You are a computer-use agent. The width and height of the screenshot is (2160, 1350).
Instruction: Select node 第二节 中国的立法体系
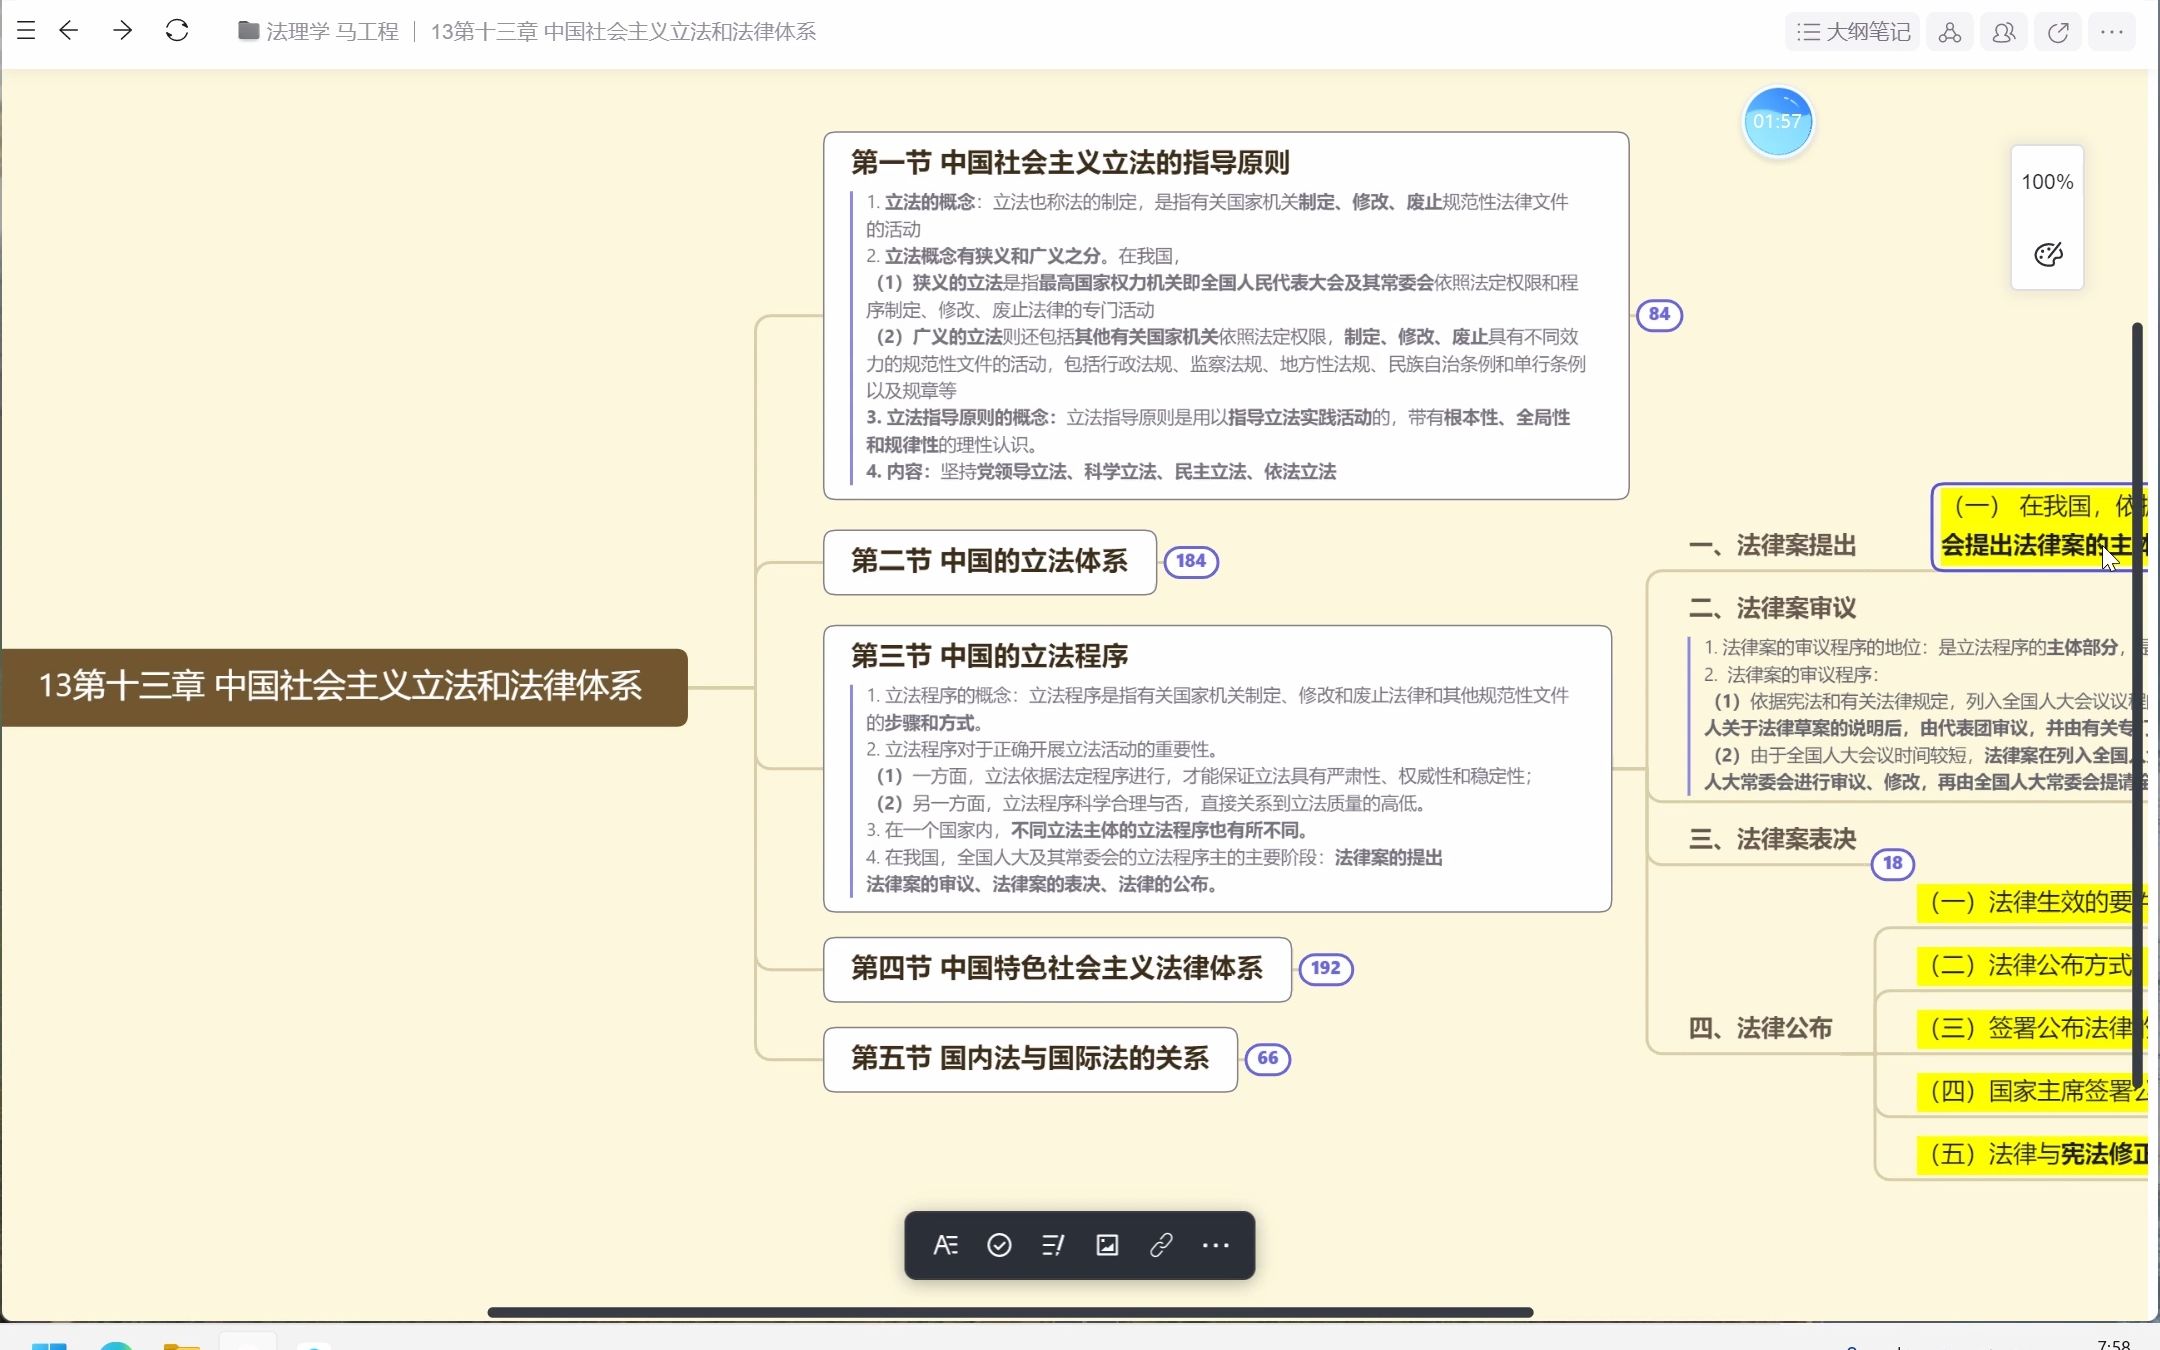point(989,561)
